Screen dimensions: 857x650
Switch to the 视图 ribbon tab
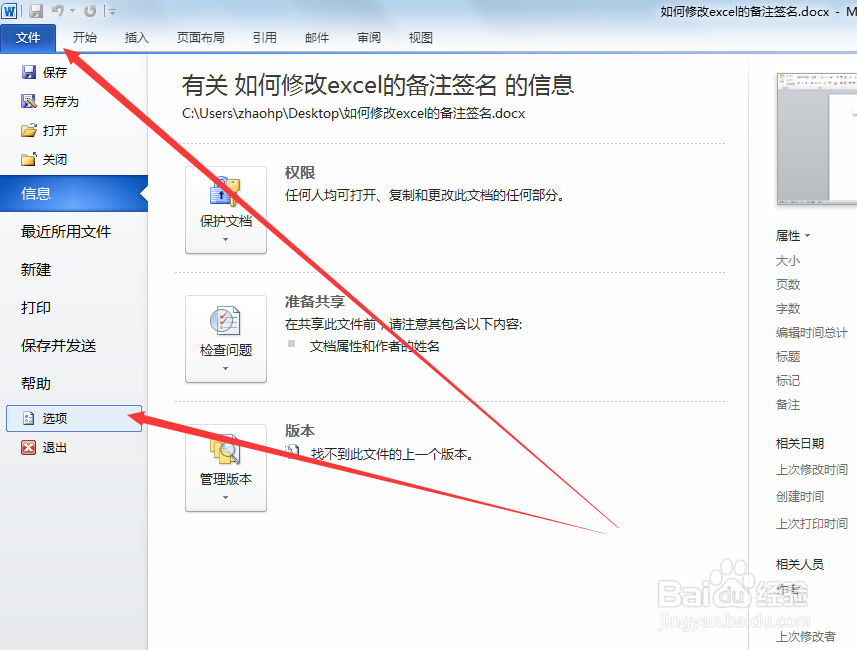(421, 38)
